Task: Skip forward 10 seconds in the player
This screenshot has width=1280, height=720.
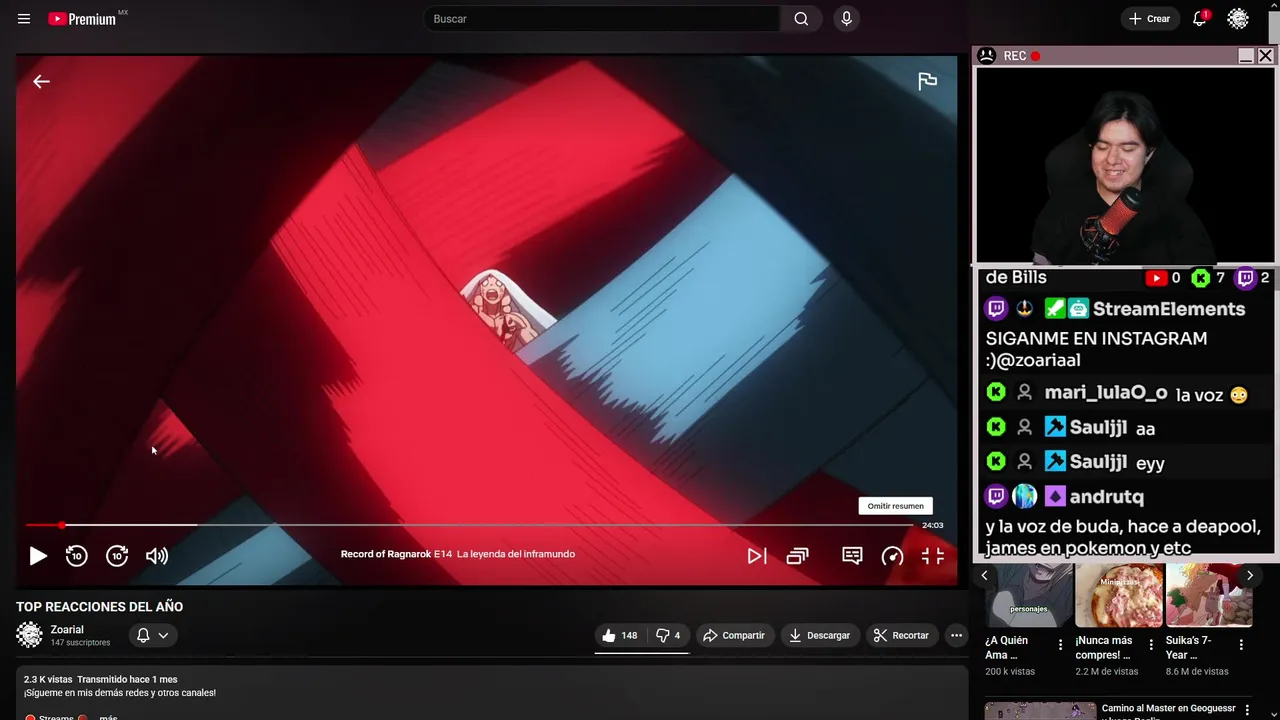Action: [117, 556]
